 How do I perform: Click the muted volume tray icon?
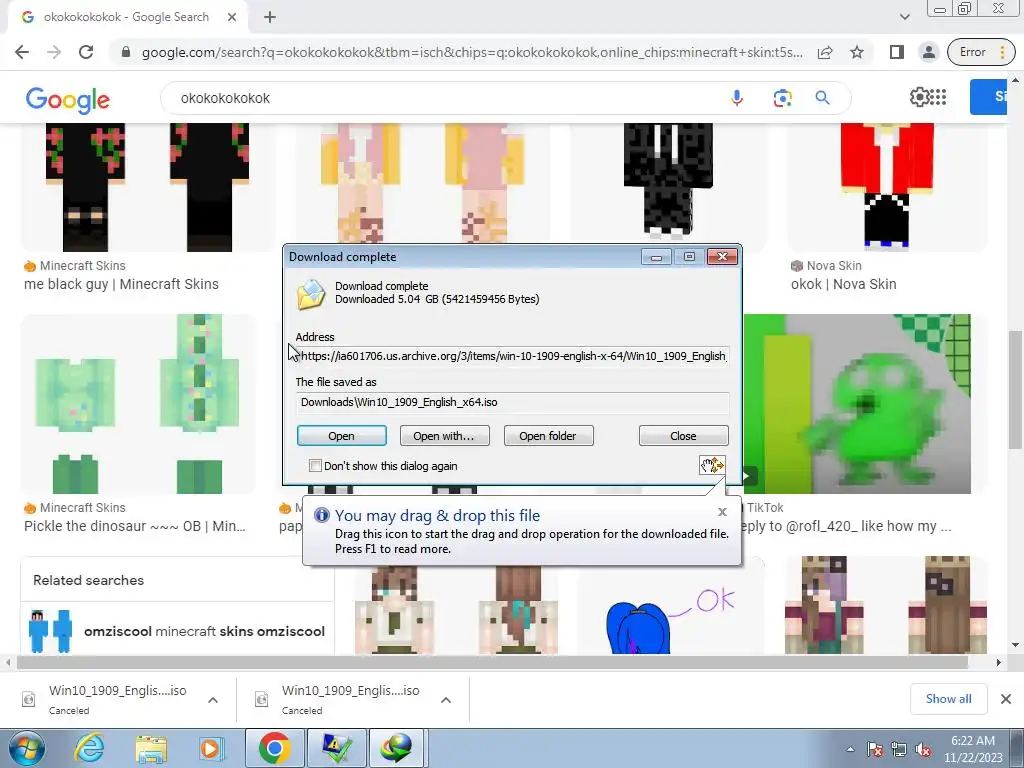point(923,749)
